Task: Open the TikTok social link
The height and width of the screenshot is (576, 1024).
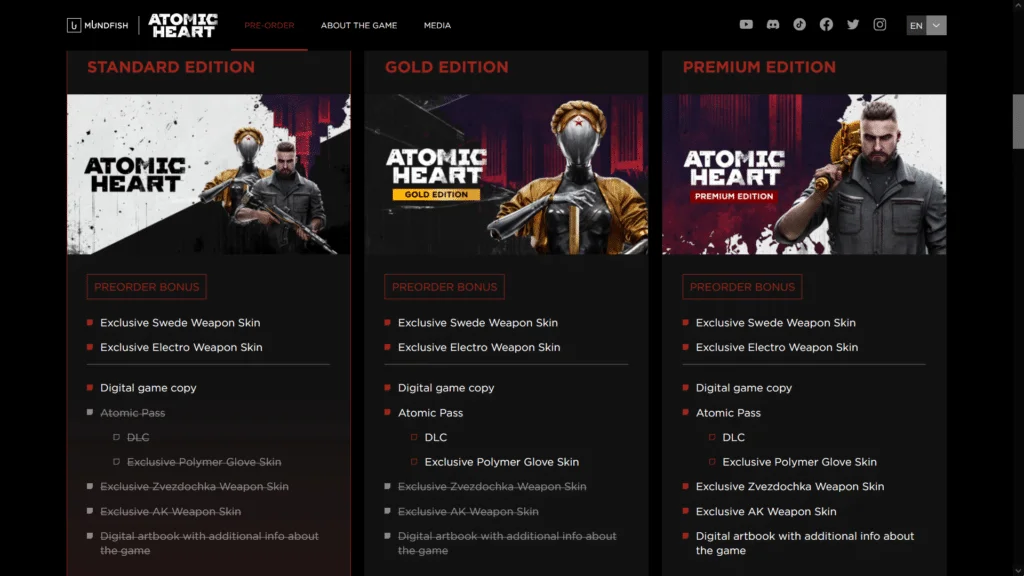Action: (x=799, y=25)
